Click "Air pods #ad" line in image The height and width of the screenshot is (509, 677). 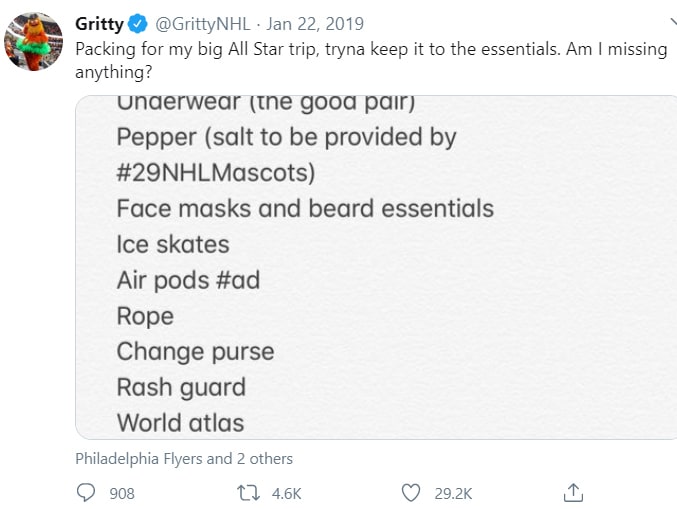coord(188,280)
